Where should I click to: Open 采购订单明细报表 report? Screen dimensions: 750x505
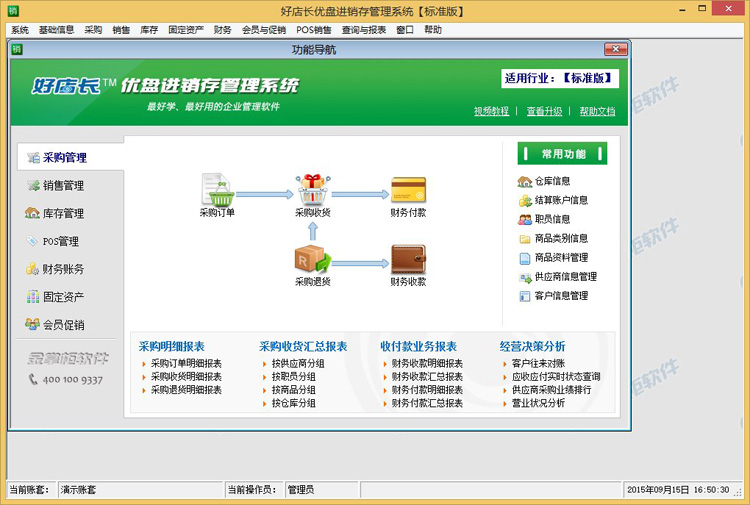[186, 363]
